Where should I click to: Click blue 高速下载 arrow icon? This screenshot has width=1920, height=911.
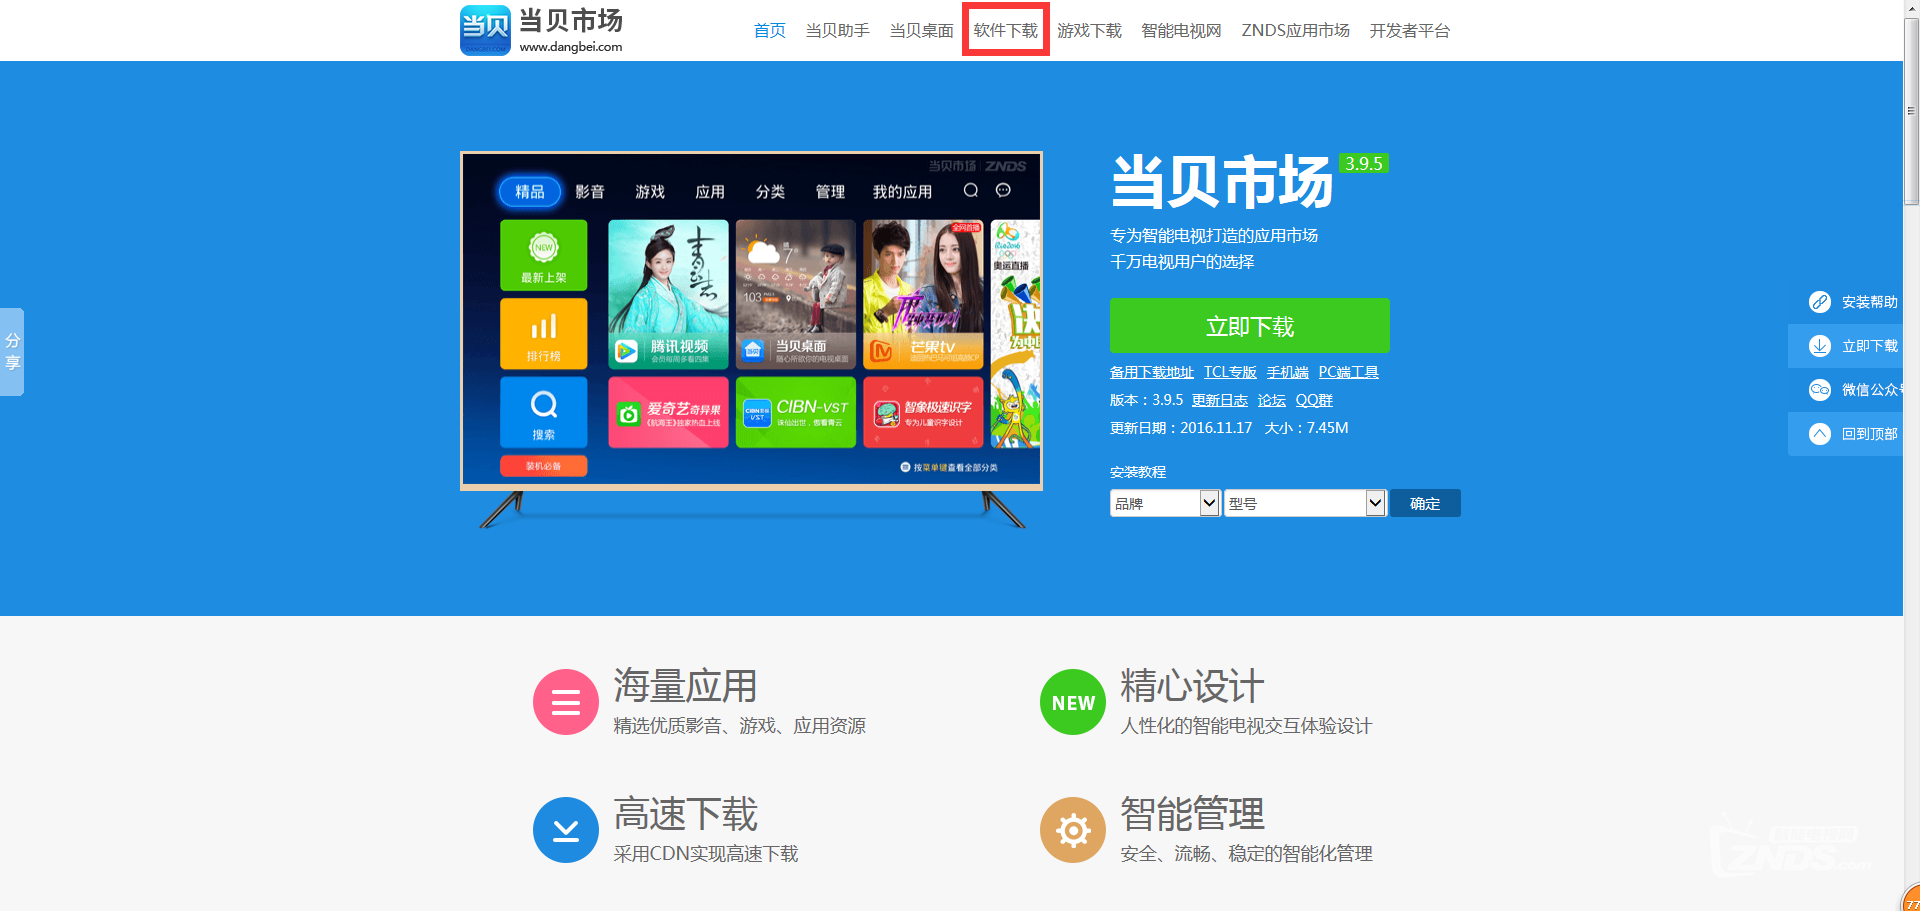[566, 830]
